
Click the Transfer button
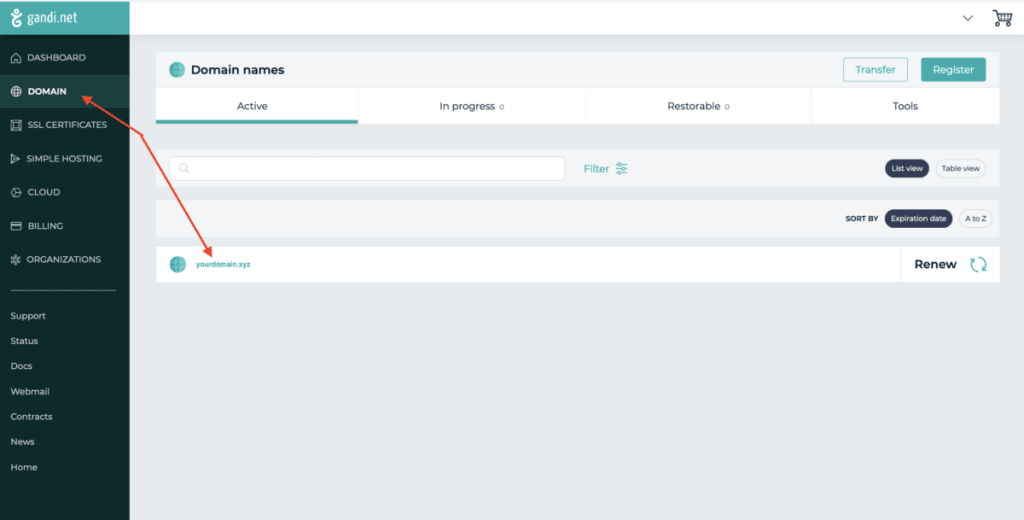pyautogui.click(x=875, y=70)
